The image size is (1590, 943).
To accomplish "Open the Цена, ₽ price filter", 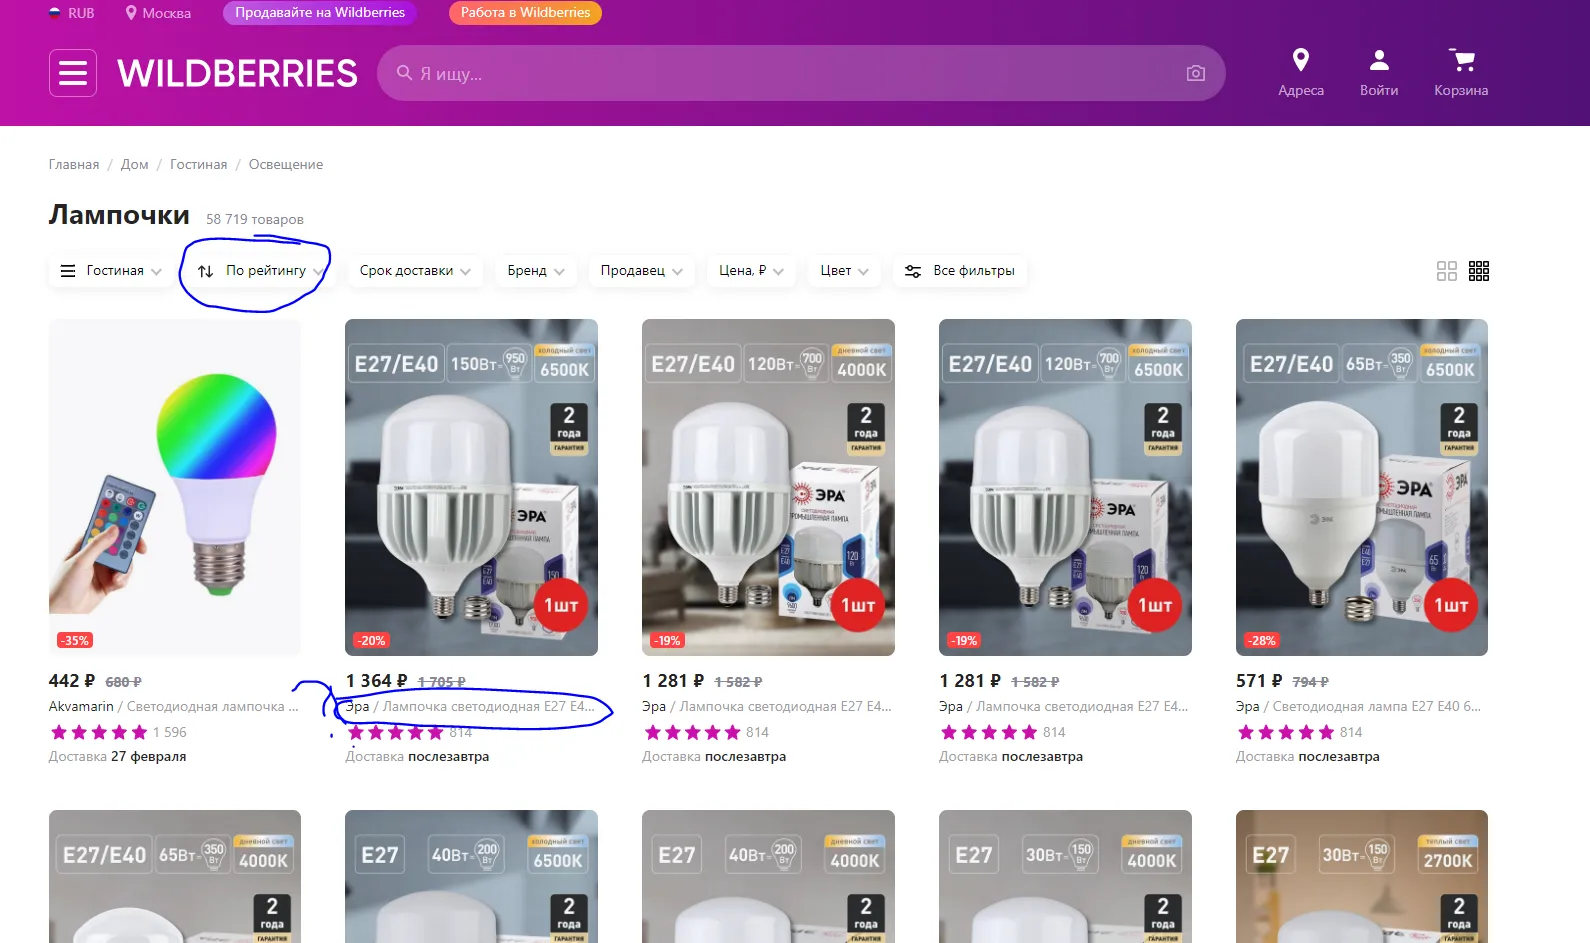I will pyautogui.click(x=750, y=271).
